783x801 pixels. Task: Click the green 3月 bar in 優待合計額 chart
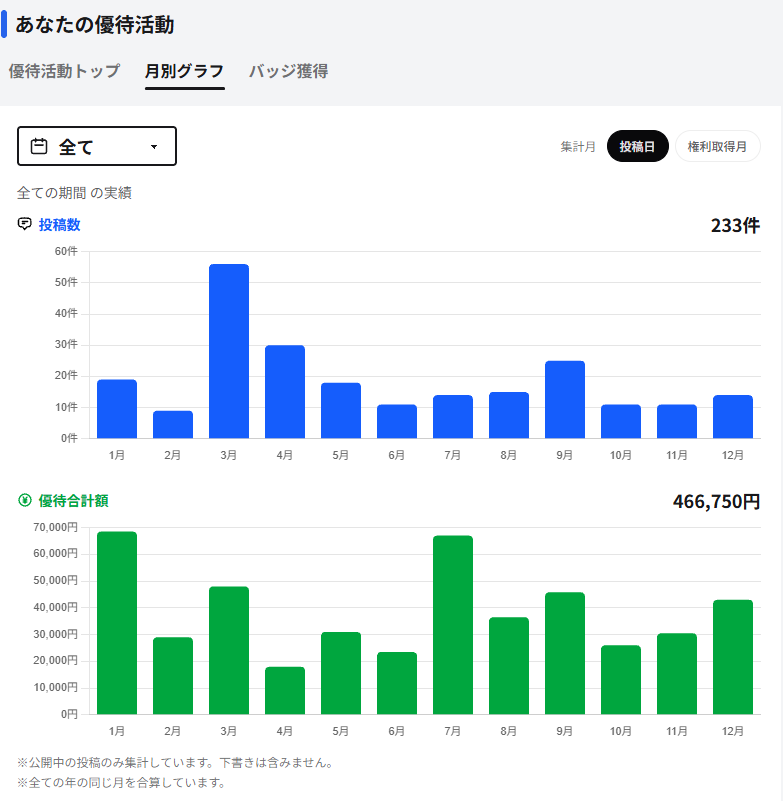point(229,650)
